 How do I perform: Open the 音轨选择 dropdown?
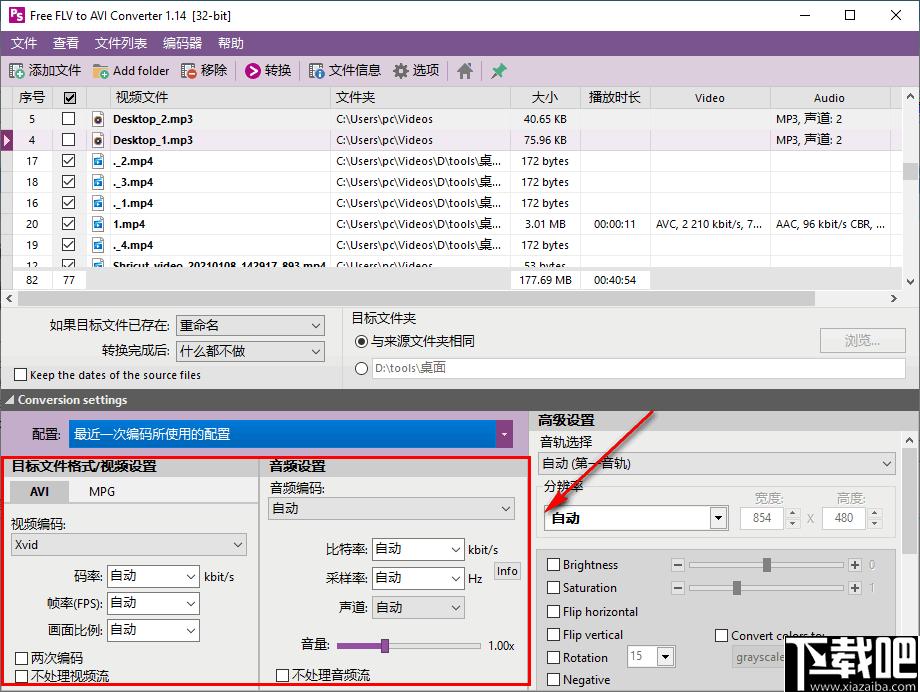pos(717,464)
